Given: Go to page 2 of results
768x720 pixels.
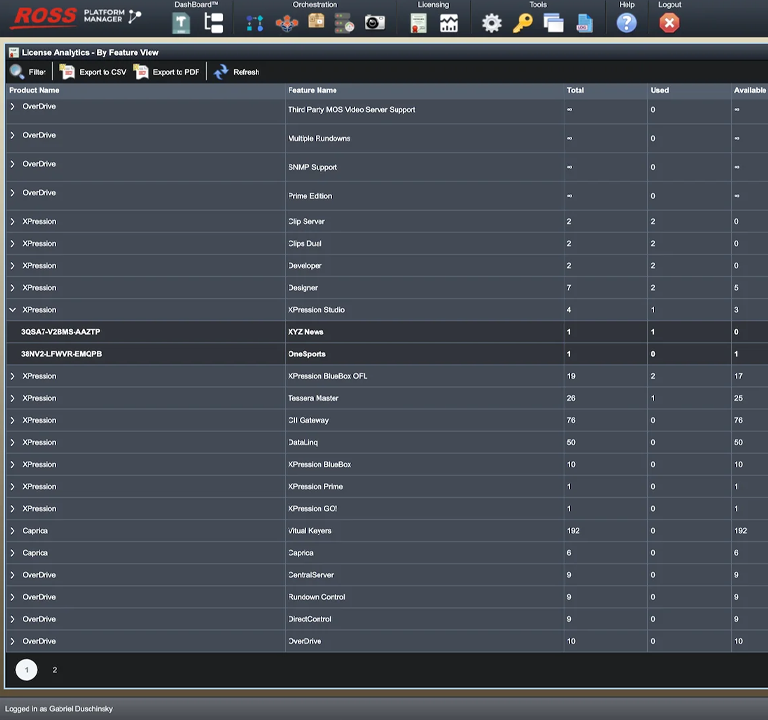Looking at the screenshot, I should [x=55, y=670].
